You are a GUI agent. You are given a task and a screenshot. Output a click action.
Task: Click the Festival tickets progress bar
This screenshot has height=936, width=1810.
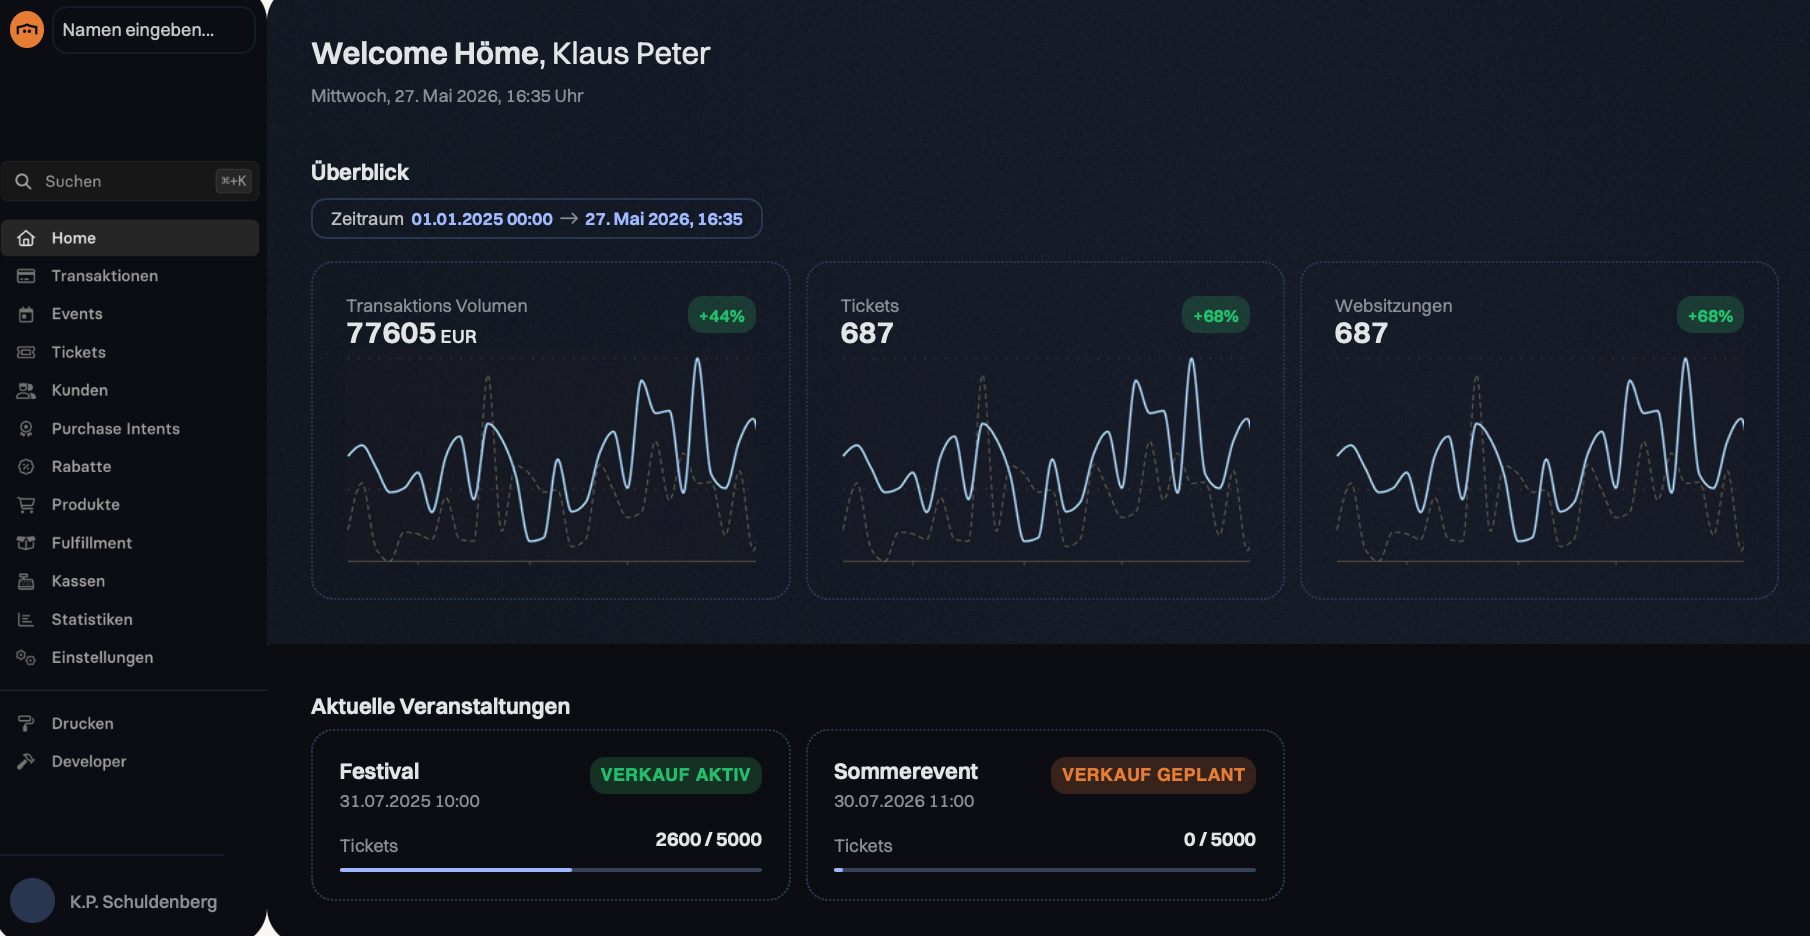pos(551,870)
